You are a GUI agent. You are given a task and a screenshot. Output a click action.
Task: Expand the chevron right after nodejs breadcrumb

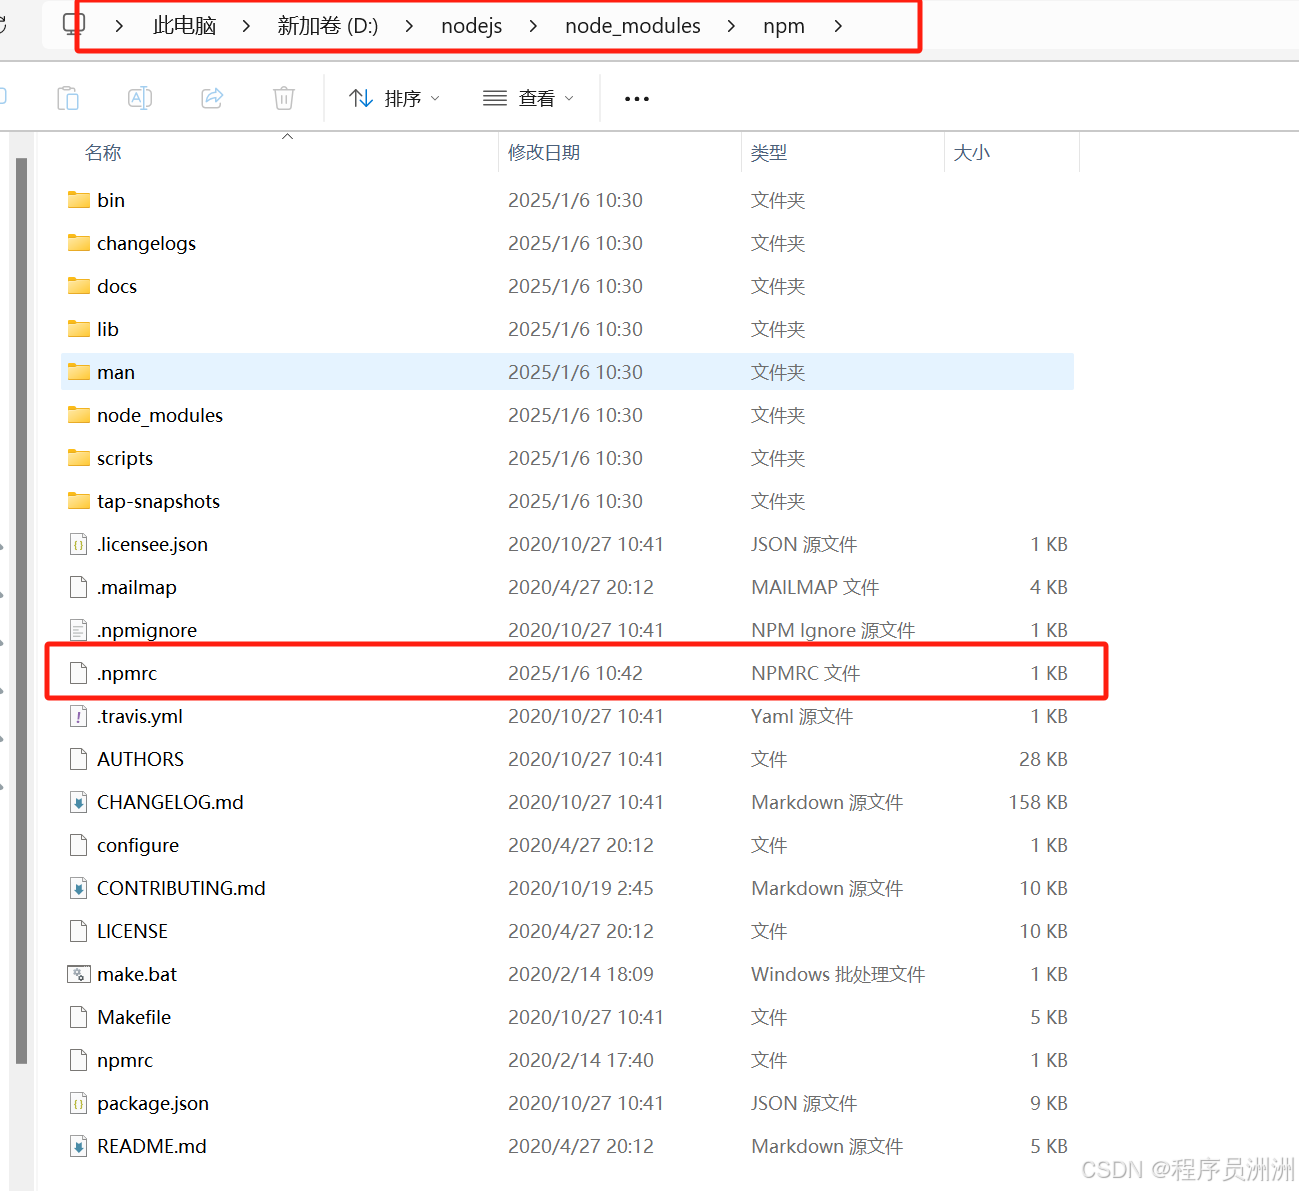pyautogui.click(x=533, y=26)
